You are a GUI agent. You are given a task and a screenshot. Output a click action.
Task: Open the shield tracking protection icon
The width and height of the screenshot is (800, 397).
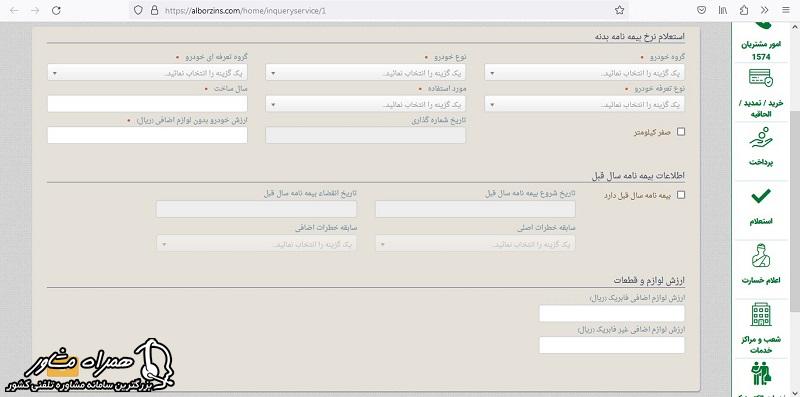(x=138, y=10)
